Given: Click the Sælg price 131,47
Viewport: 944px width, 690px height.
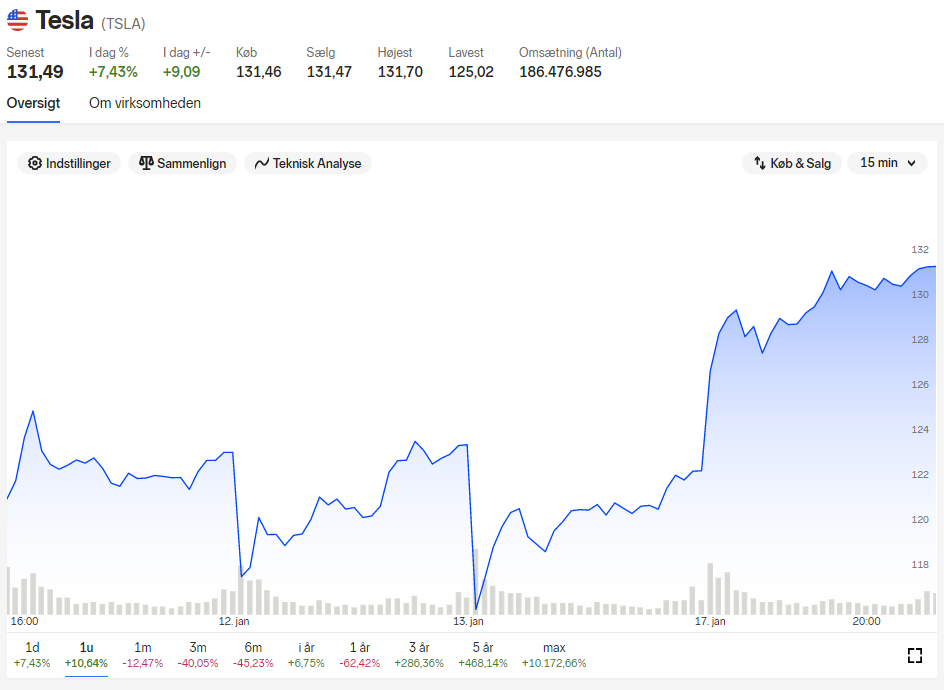Looking at the screenshot, I should pos(329,72).
